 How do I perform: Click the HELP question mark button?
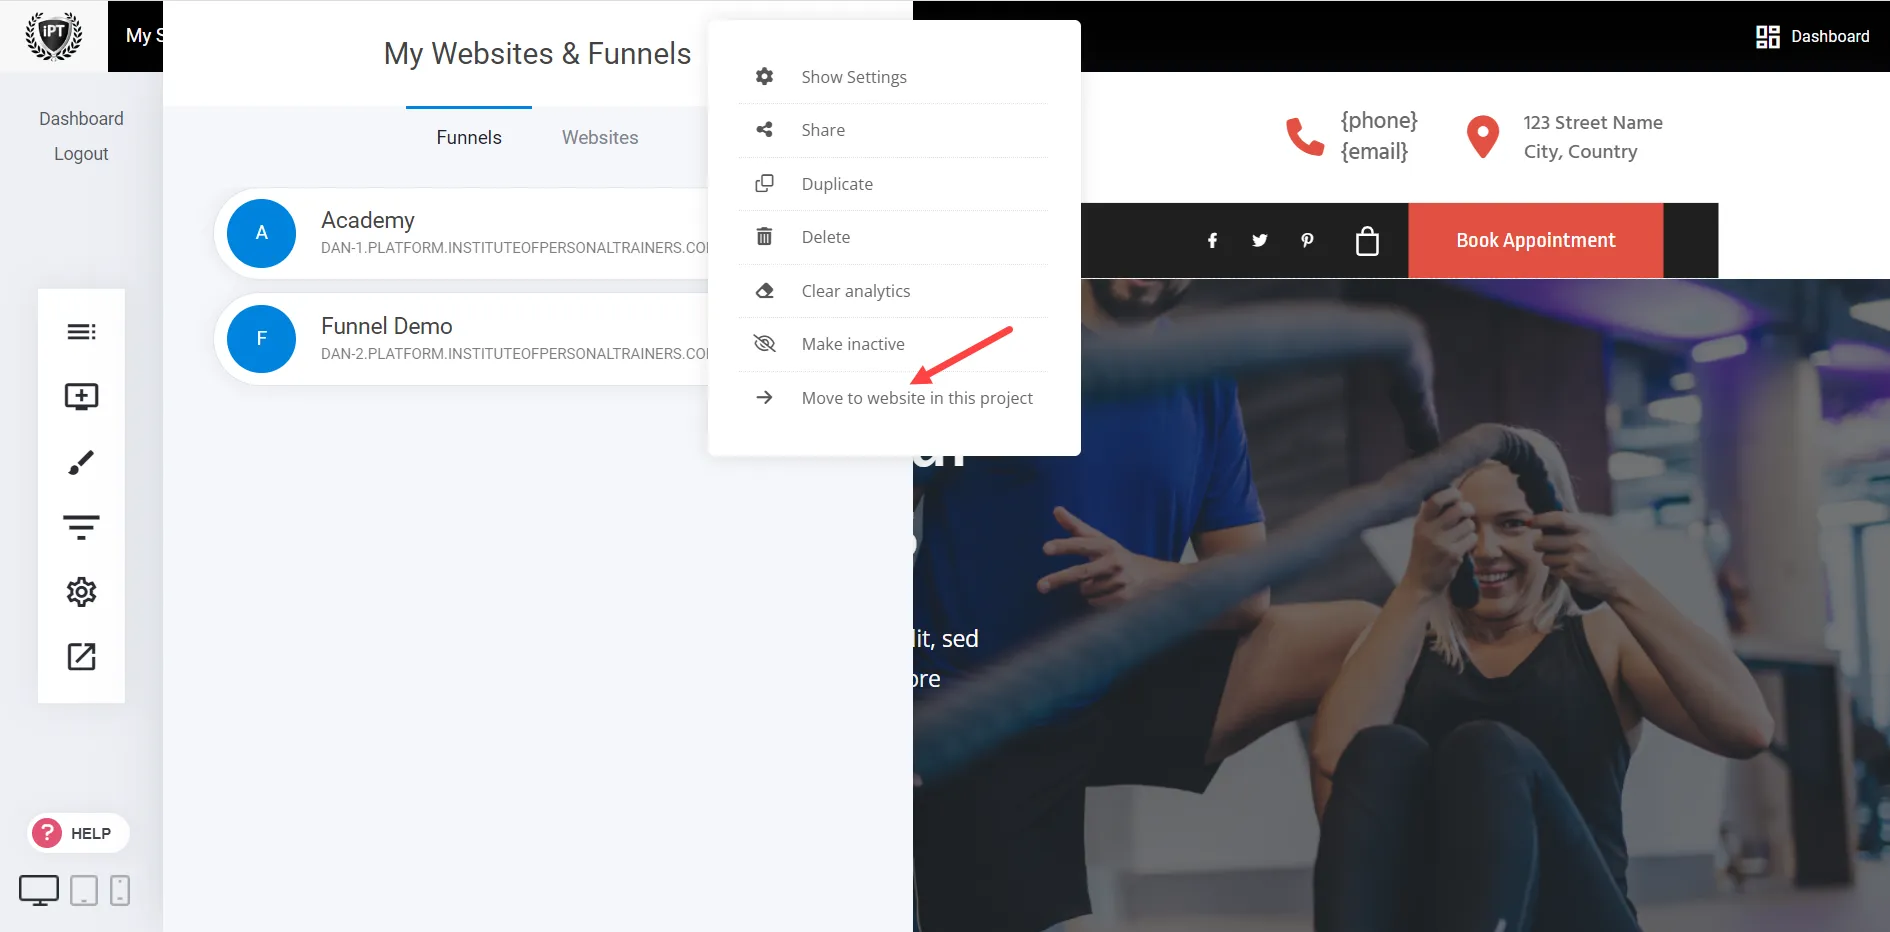(x=78, y=833)
